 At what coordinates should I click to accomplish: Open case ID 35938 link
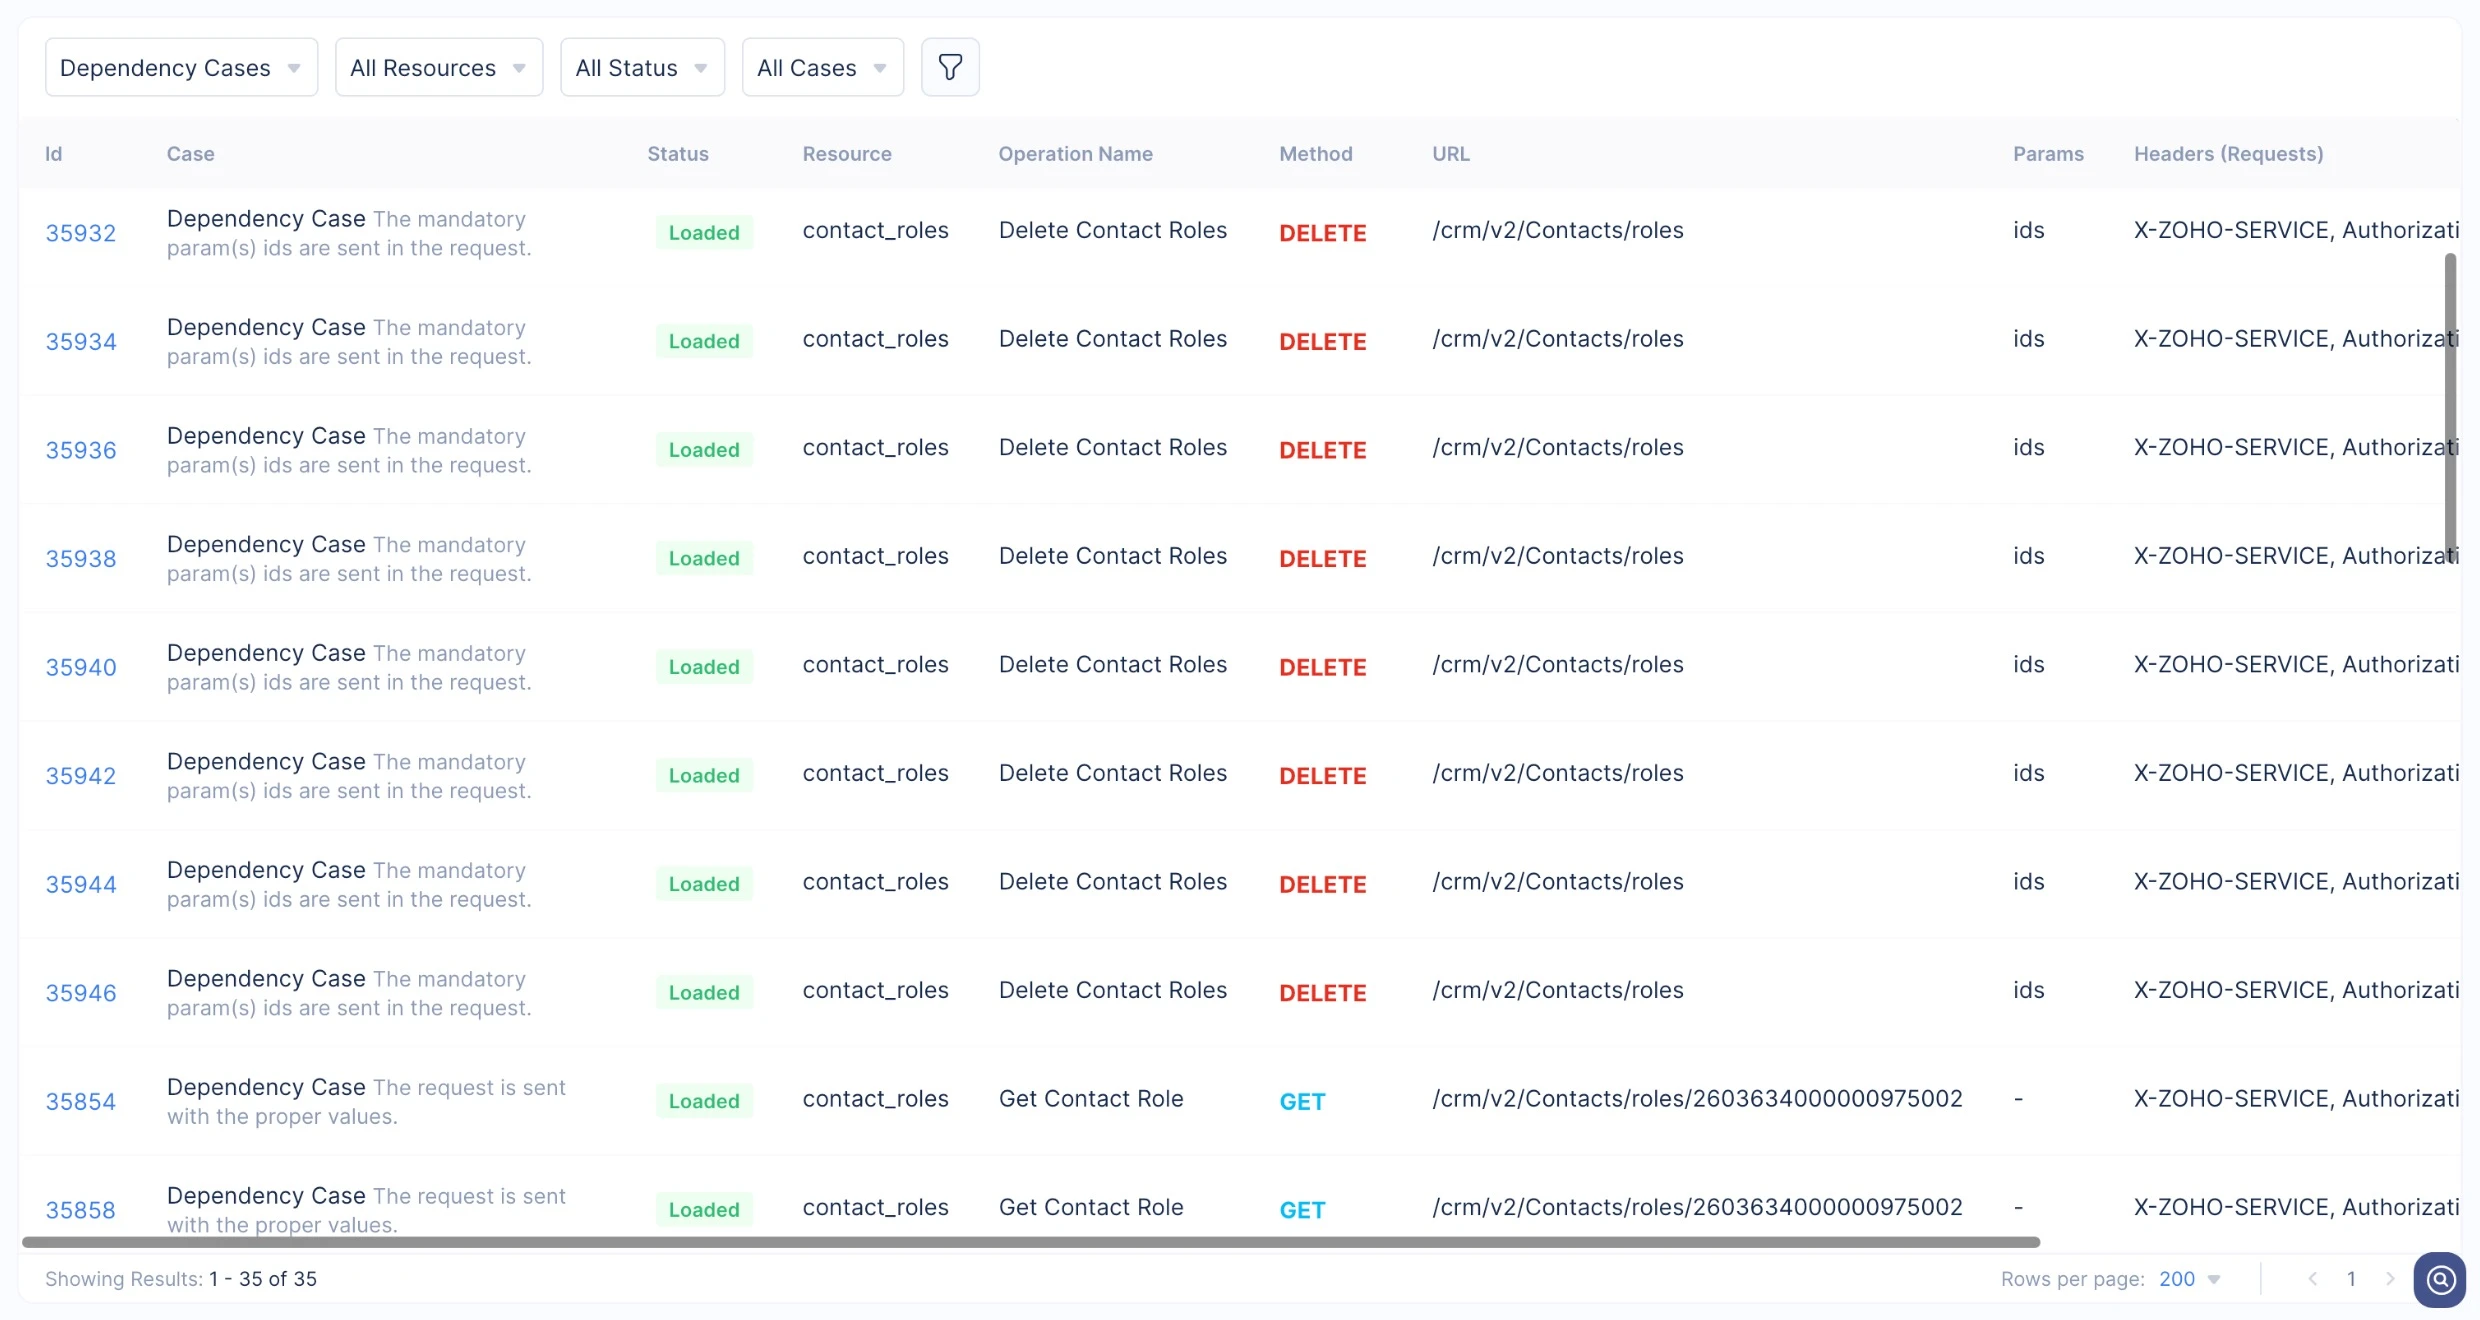pyautogui.click(x=81, y=559)
